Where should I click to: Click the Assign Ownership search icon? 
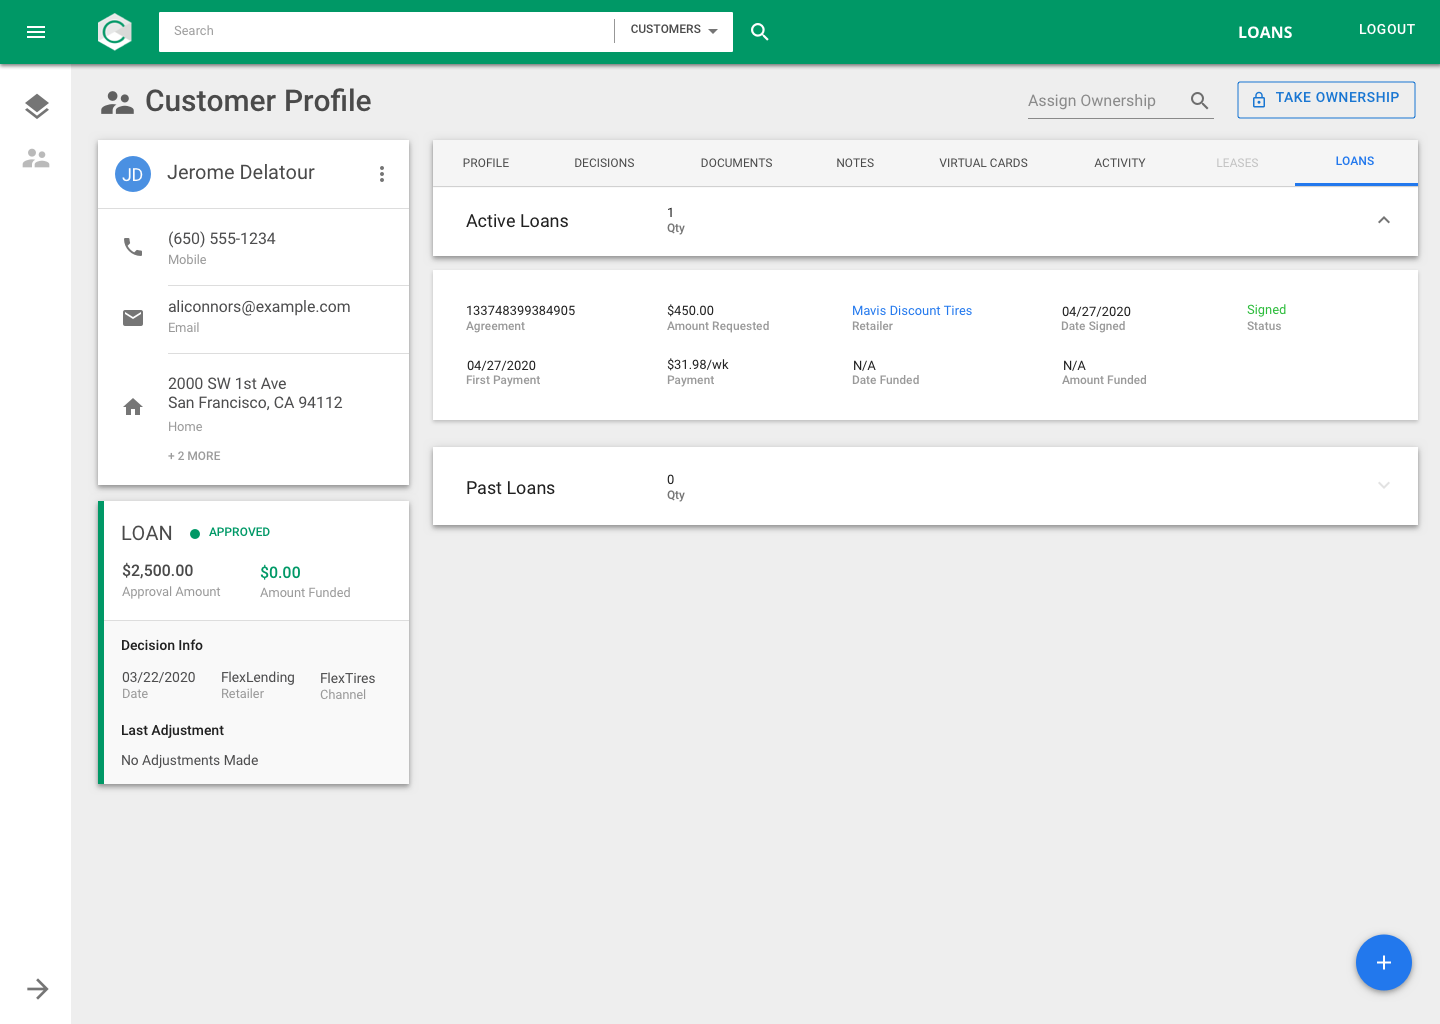click(x=1199, y=101)
